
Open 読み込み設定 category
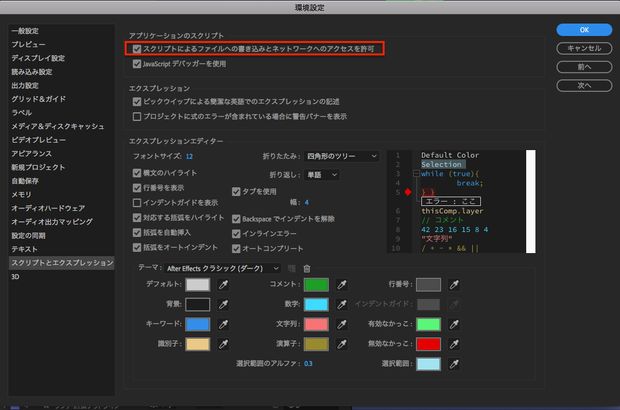tap(32, 72)
